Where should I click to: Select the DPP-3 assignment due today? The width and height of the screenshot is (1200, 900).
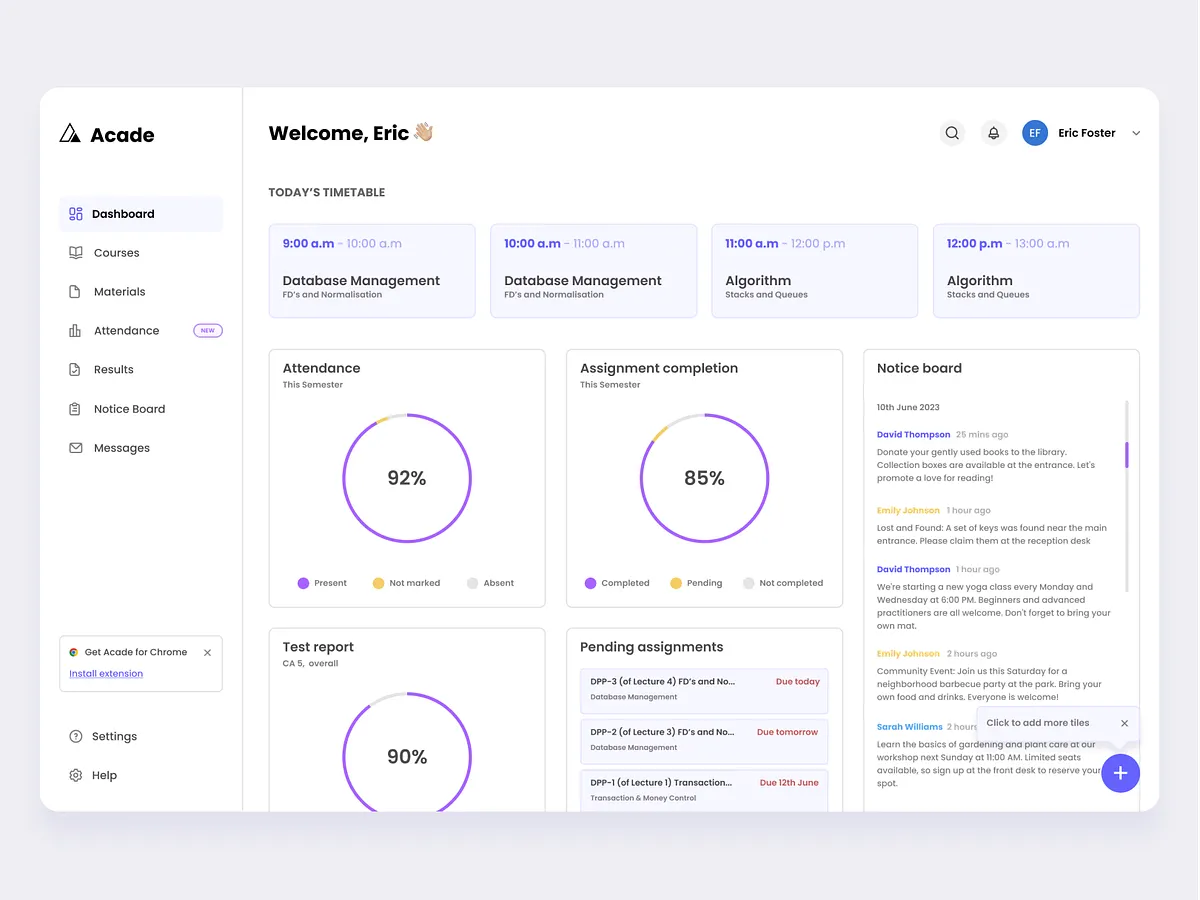(x=704, y=690)
